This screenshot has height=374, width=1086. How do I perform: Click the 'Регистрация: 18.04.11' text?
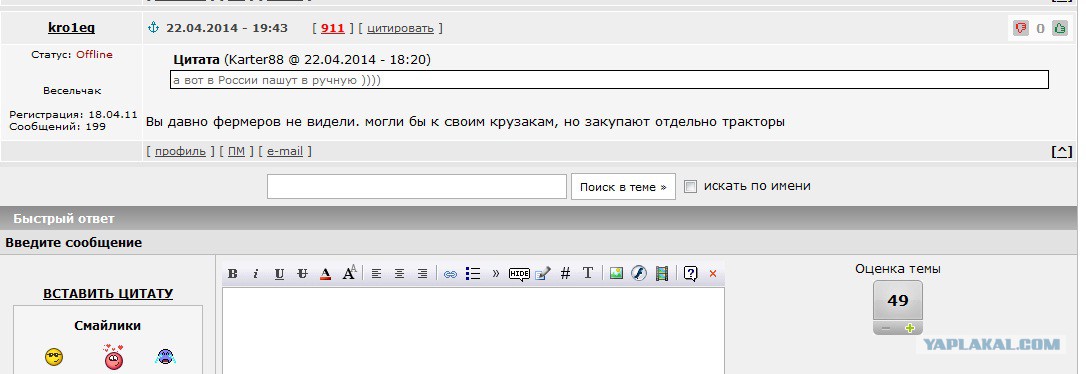click(x=73, y=114)
